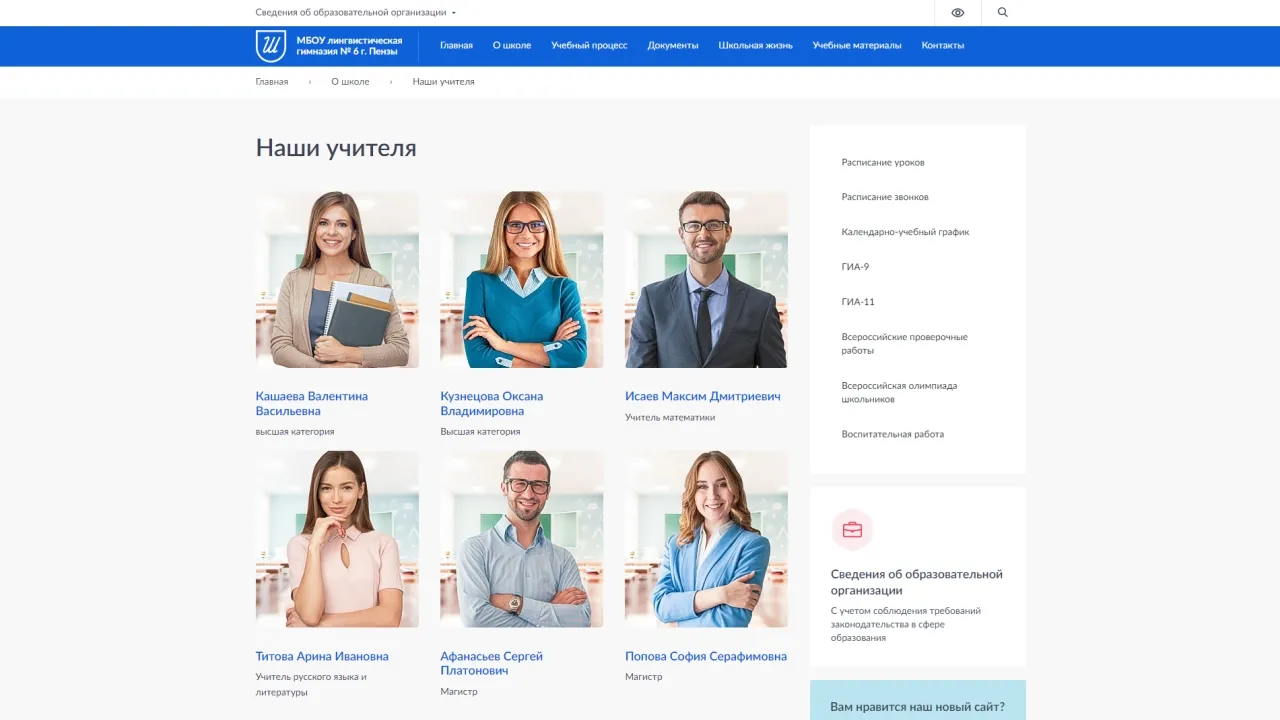The height and width of the screenshot is (720, 1280).
Task: Open 'Документы' navigation menu
Action: point(673,45)
